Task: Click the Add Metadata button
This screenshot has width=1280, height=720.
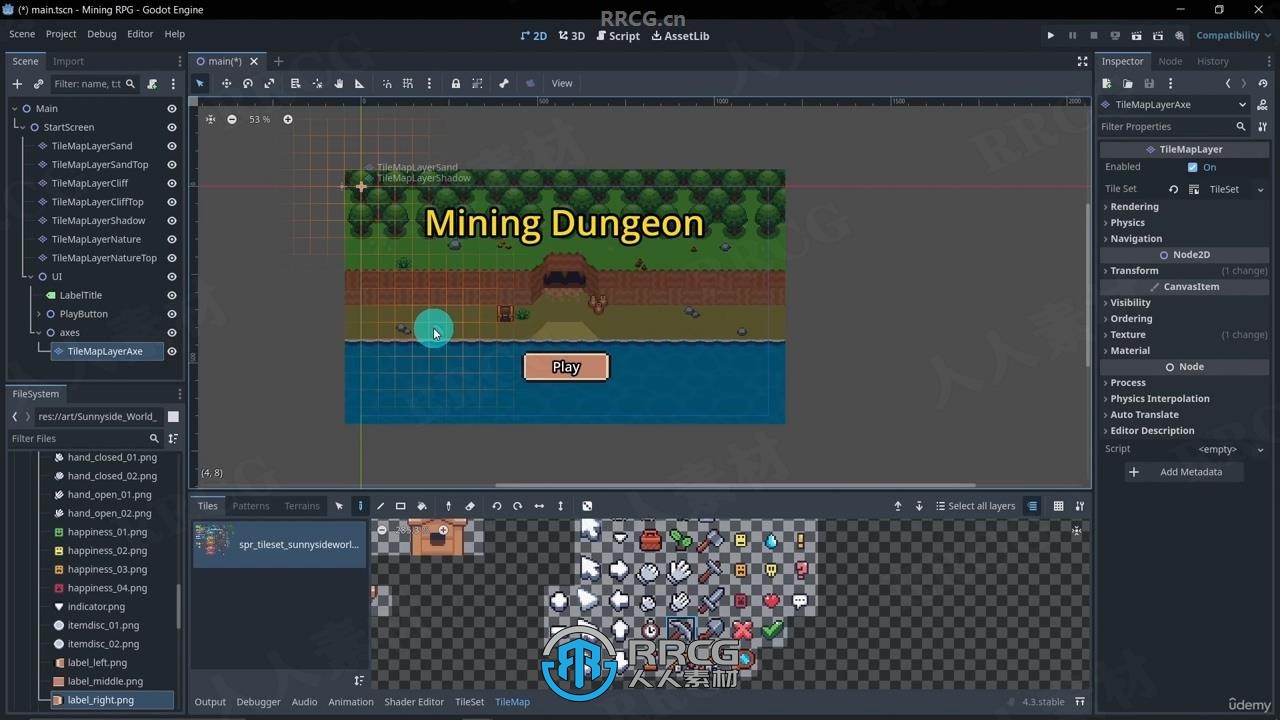Action: click(x=1184, y=472)
